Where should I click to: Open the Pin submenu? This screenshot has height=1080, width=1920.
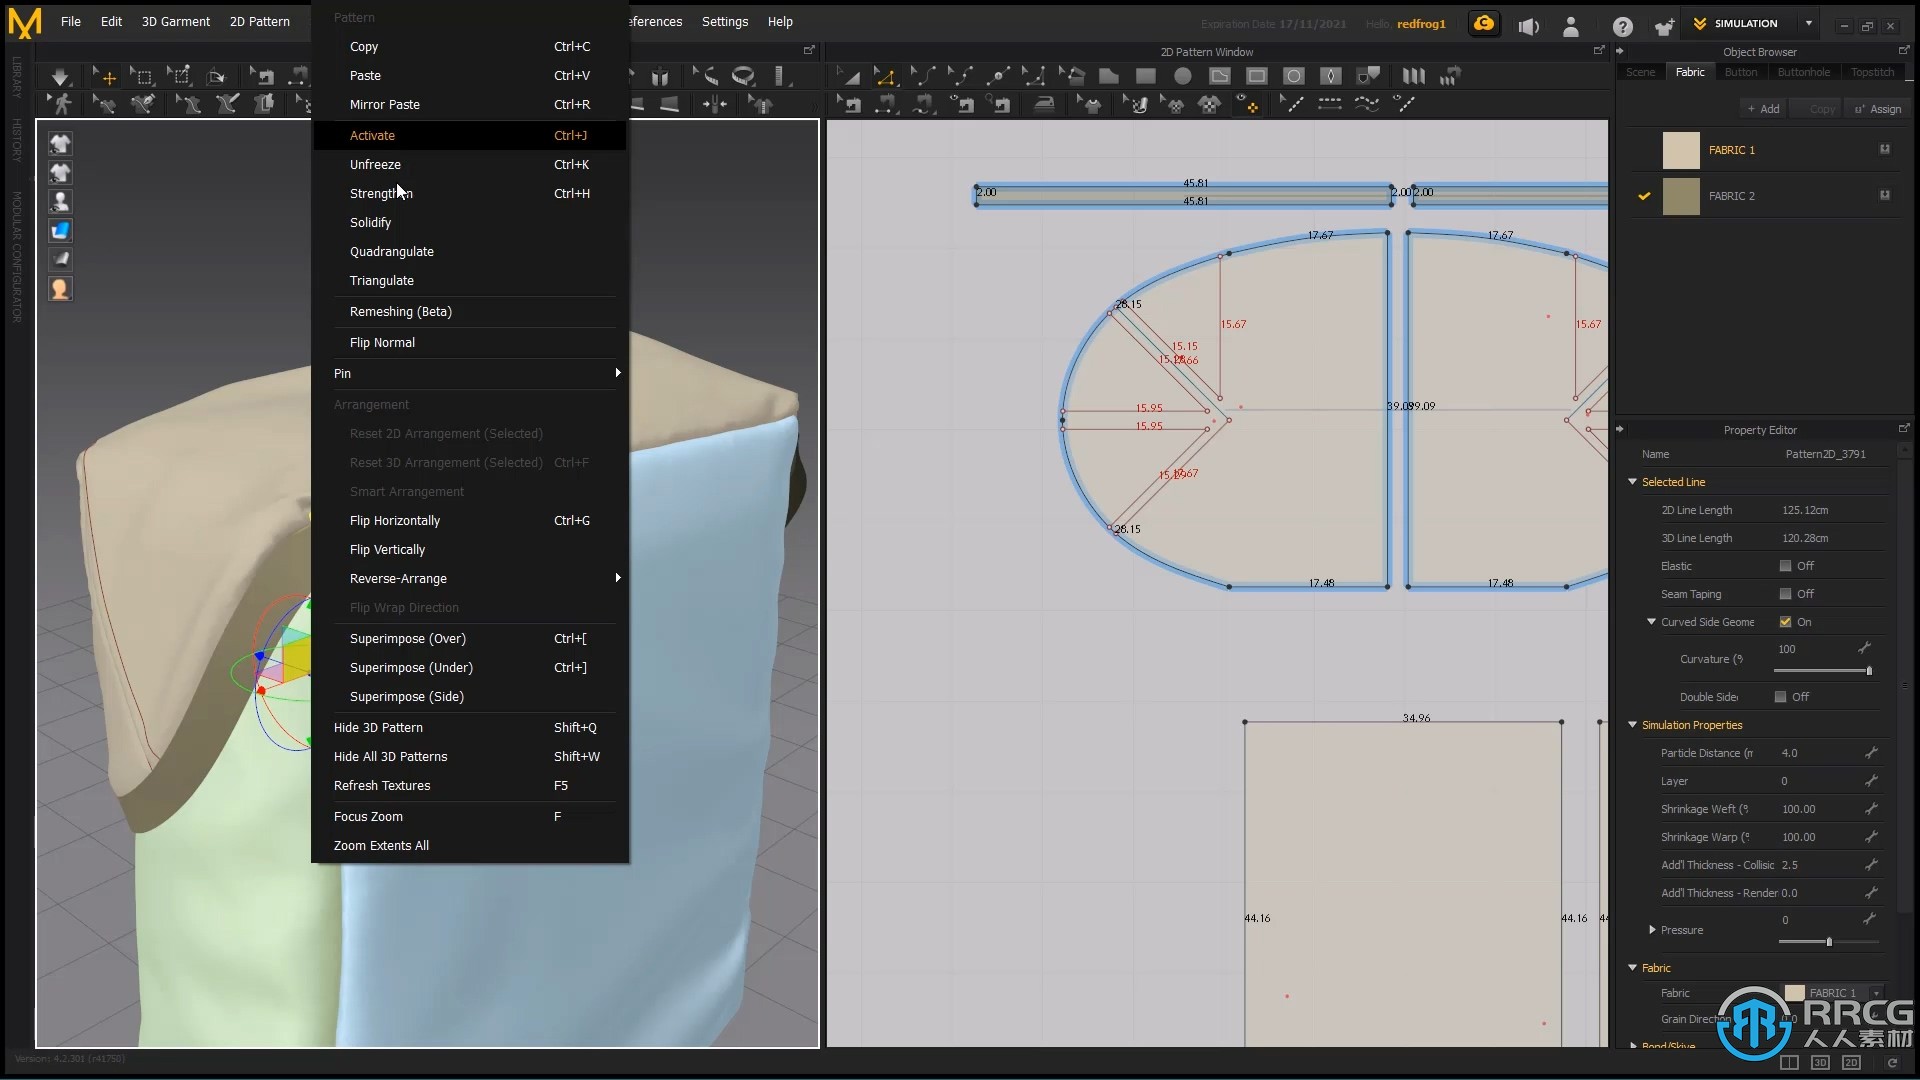(x=470, y=373)
